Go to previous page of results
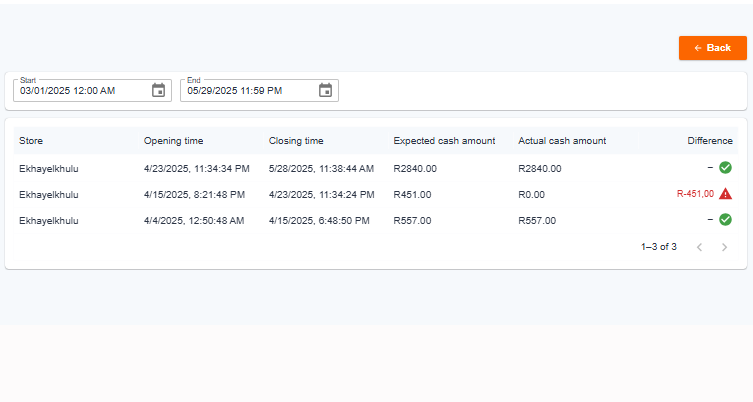The width and height of the screenshot is (753, 402). (700, 247)
